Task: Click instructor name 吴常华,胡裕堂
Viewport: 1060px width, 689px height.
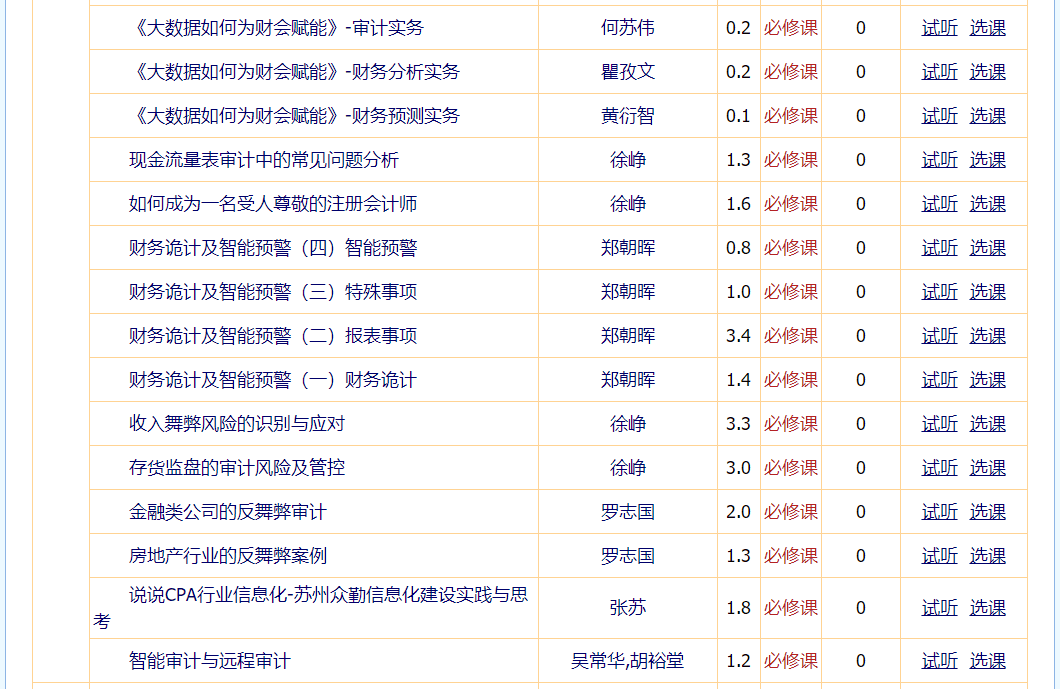Action: click(627, 661)
